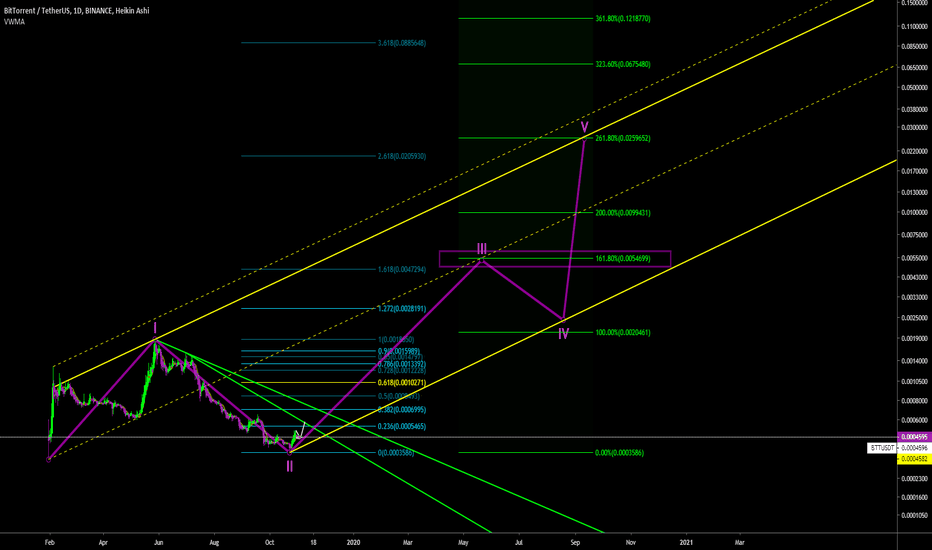
Task: Select Elliott wave label III
Action: pos(481,249)
